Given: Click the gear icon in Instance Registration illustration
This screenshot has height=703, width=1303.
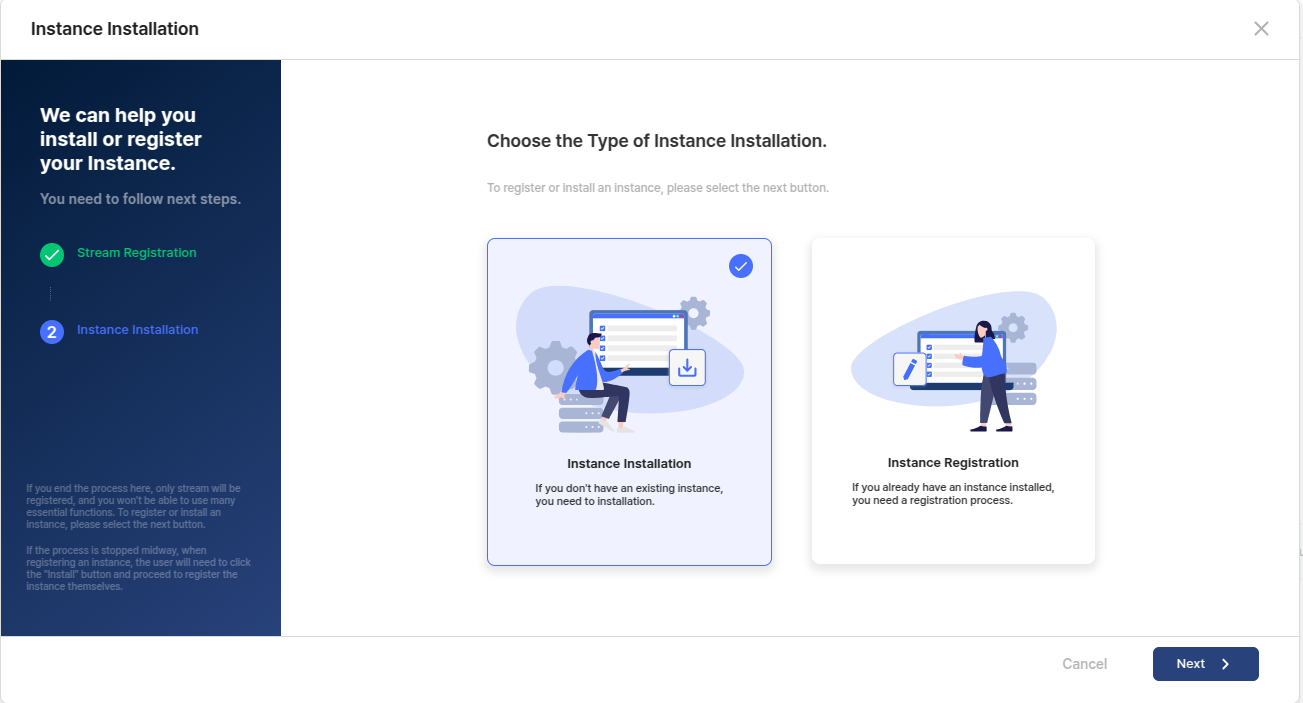Looking at the screenshot, I should pos(1014,327).
